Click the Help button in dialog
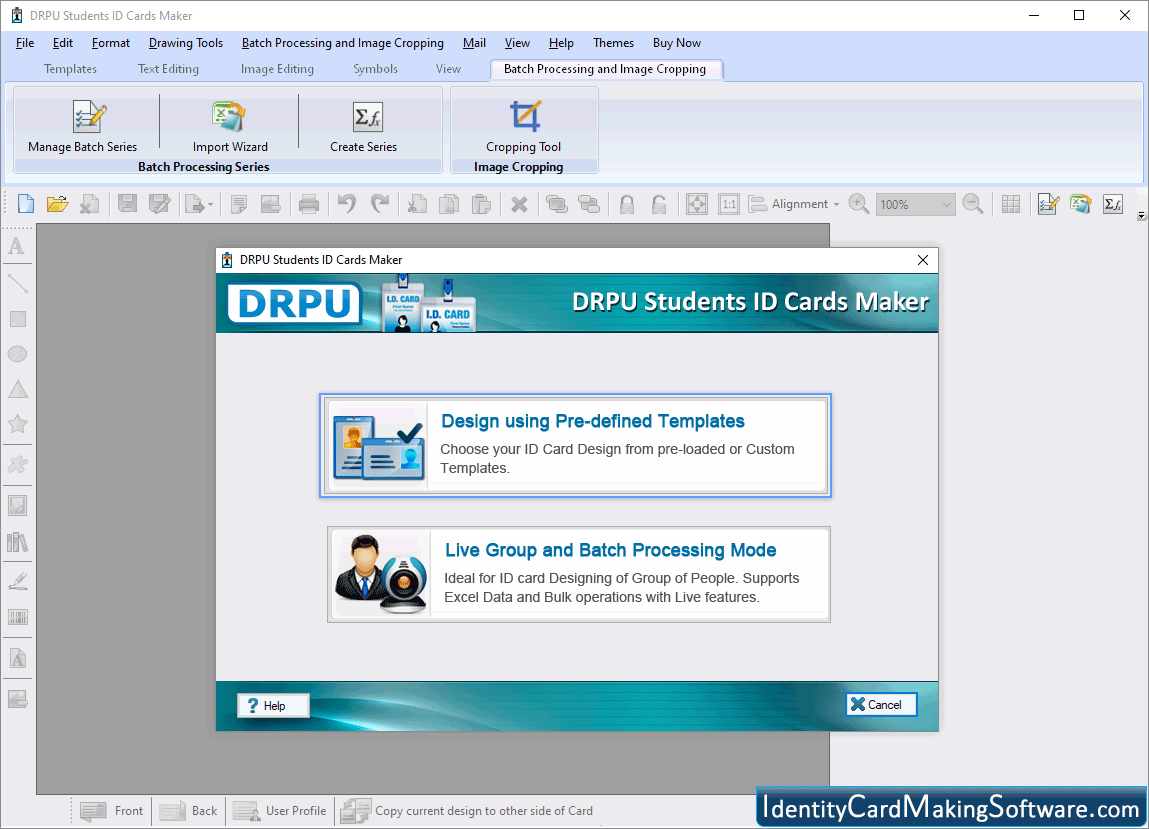 pos(273,705)
